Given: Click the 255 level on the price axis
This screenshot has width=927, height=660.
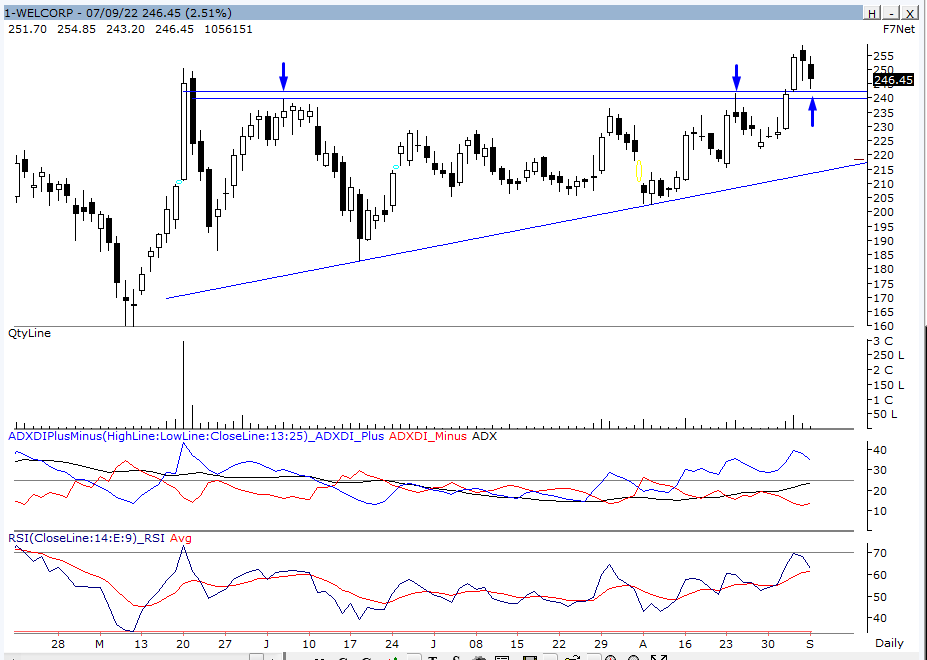Looking at the screenshot, I should tap(883, 56).
